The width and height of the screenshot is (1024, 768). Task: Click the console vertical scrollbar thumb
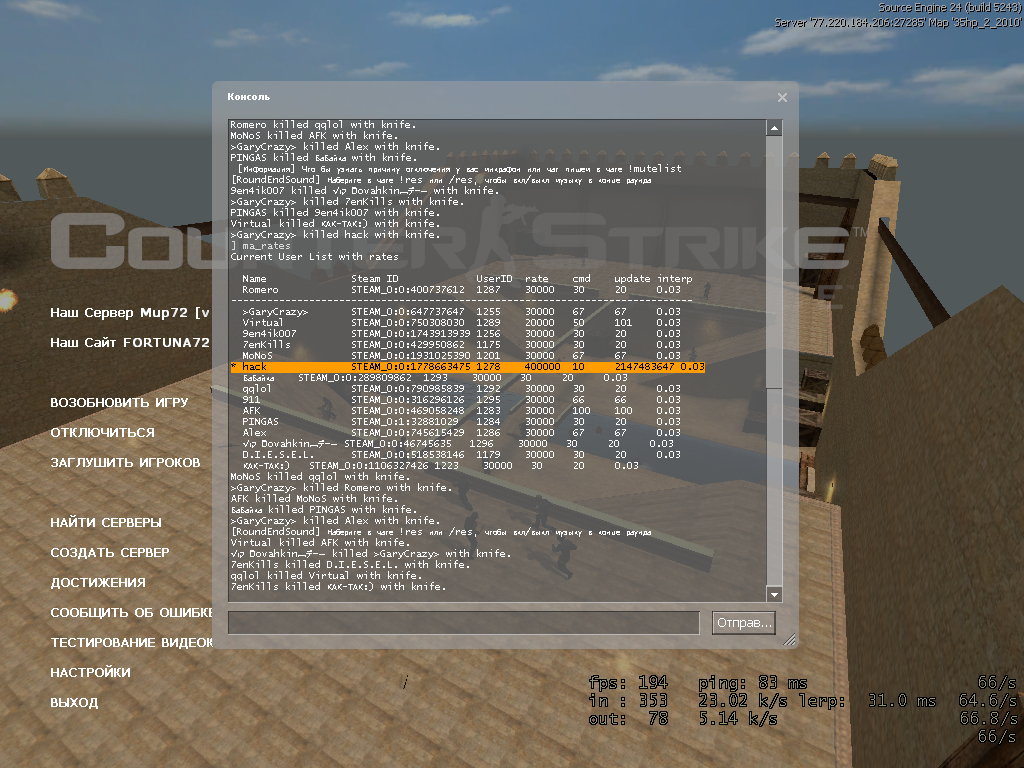point(775,263)
